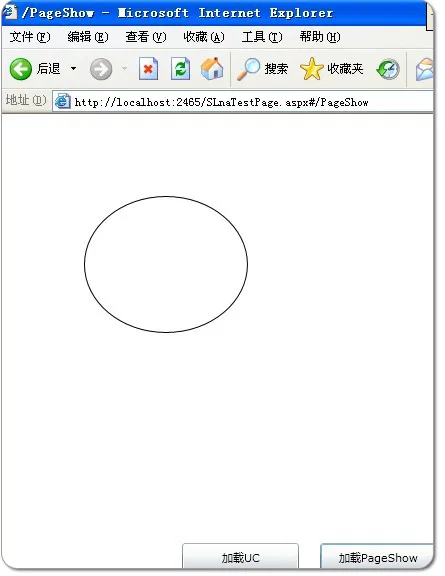Open the 工具(T) menu
The width and height of the screenshot is (445, 576).
(262, 37)
